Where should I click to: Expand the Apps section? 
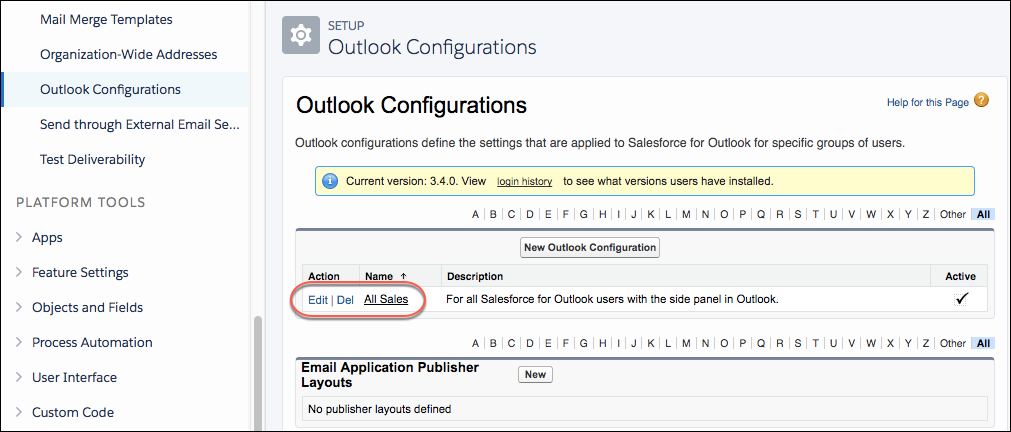coord(19,237)
